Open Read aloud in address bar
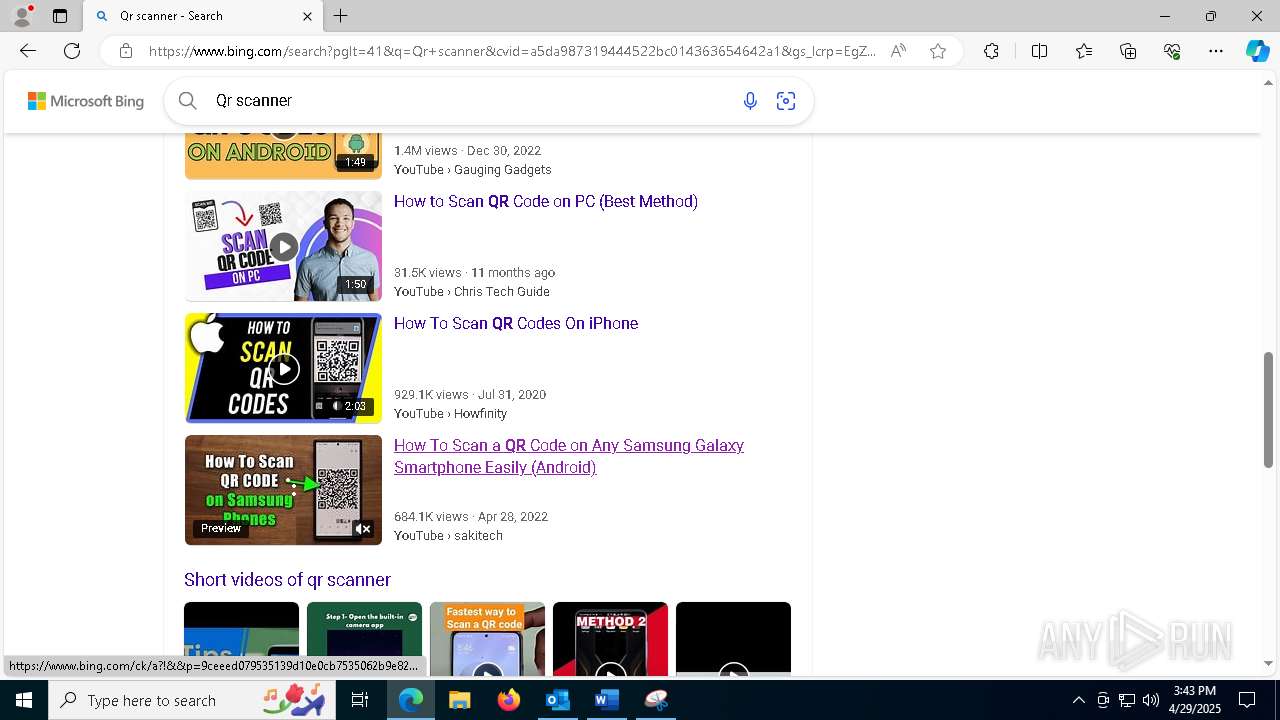Screen dimensions: 1280x720 pyautogui.click(x=898, y=51)
